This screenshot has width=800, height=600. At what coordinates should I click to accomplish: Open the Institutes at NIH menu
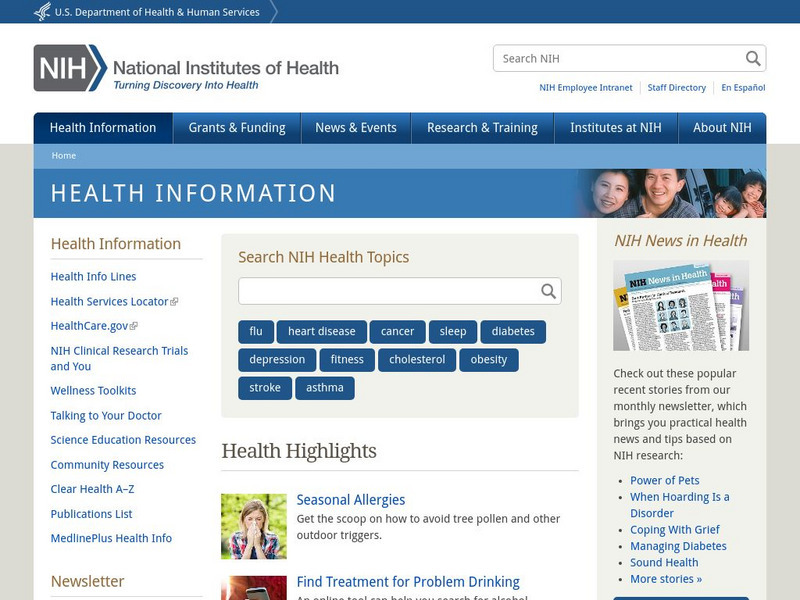pos(616,128)
